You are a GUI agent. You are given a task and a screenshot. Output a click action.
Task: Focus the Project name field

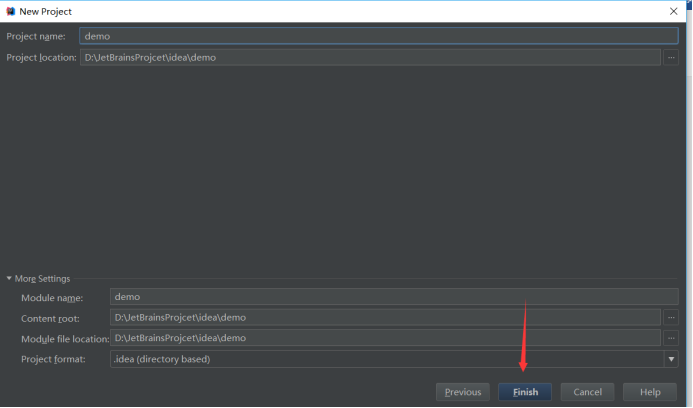[x=379, y=36]
